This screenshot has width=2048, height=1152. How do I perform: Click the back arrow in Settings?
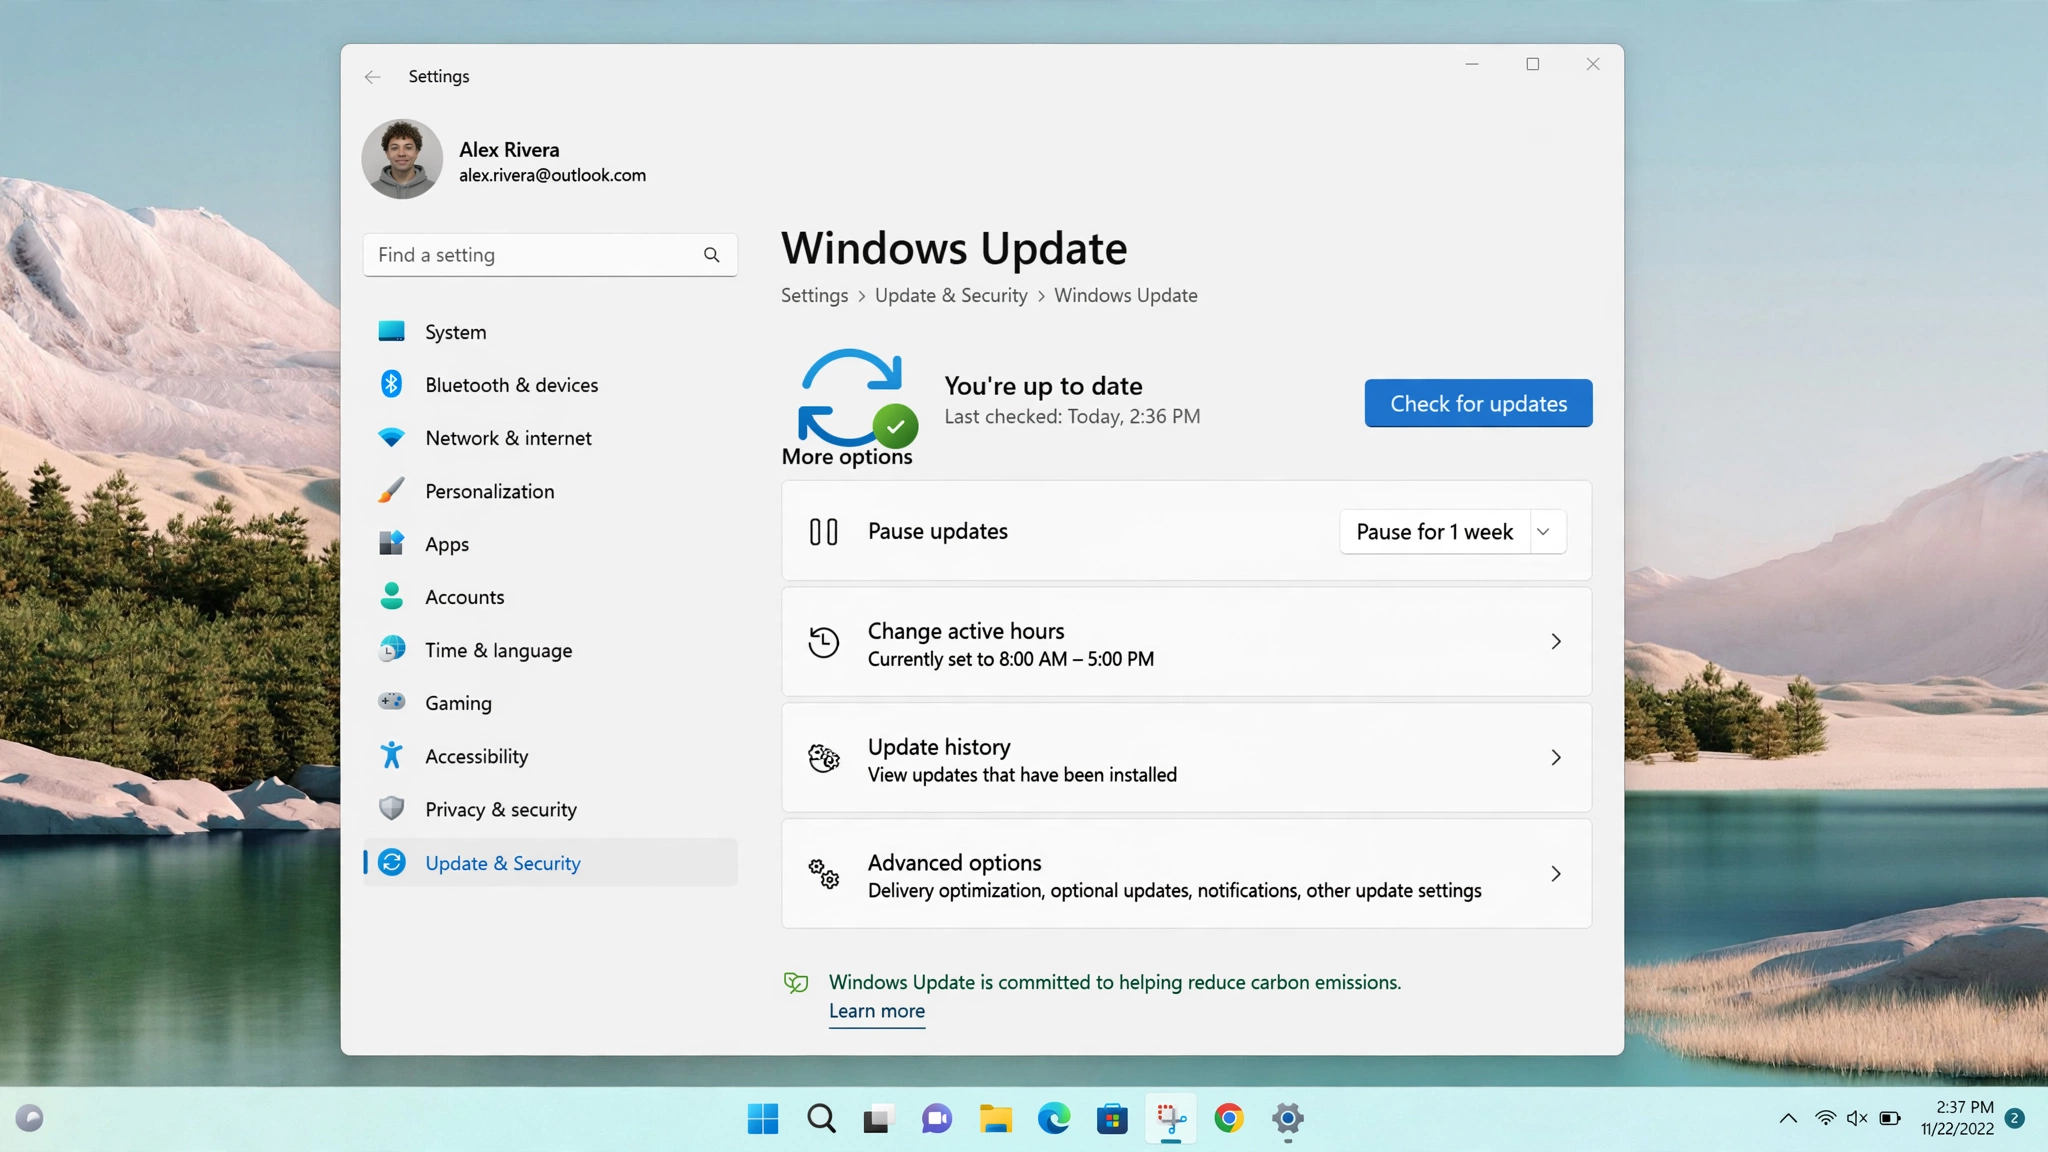coord(372,77)
